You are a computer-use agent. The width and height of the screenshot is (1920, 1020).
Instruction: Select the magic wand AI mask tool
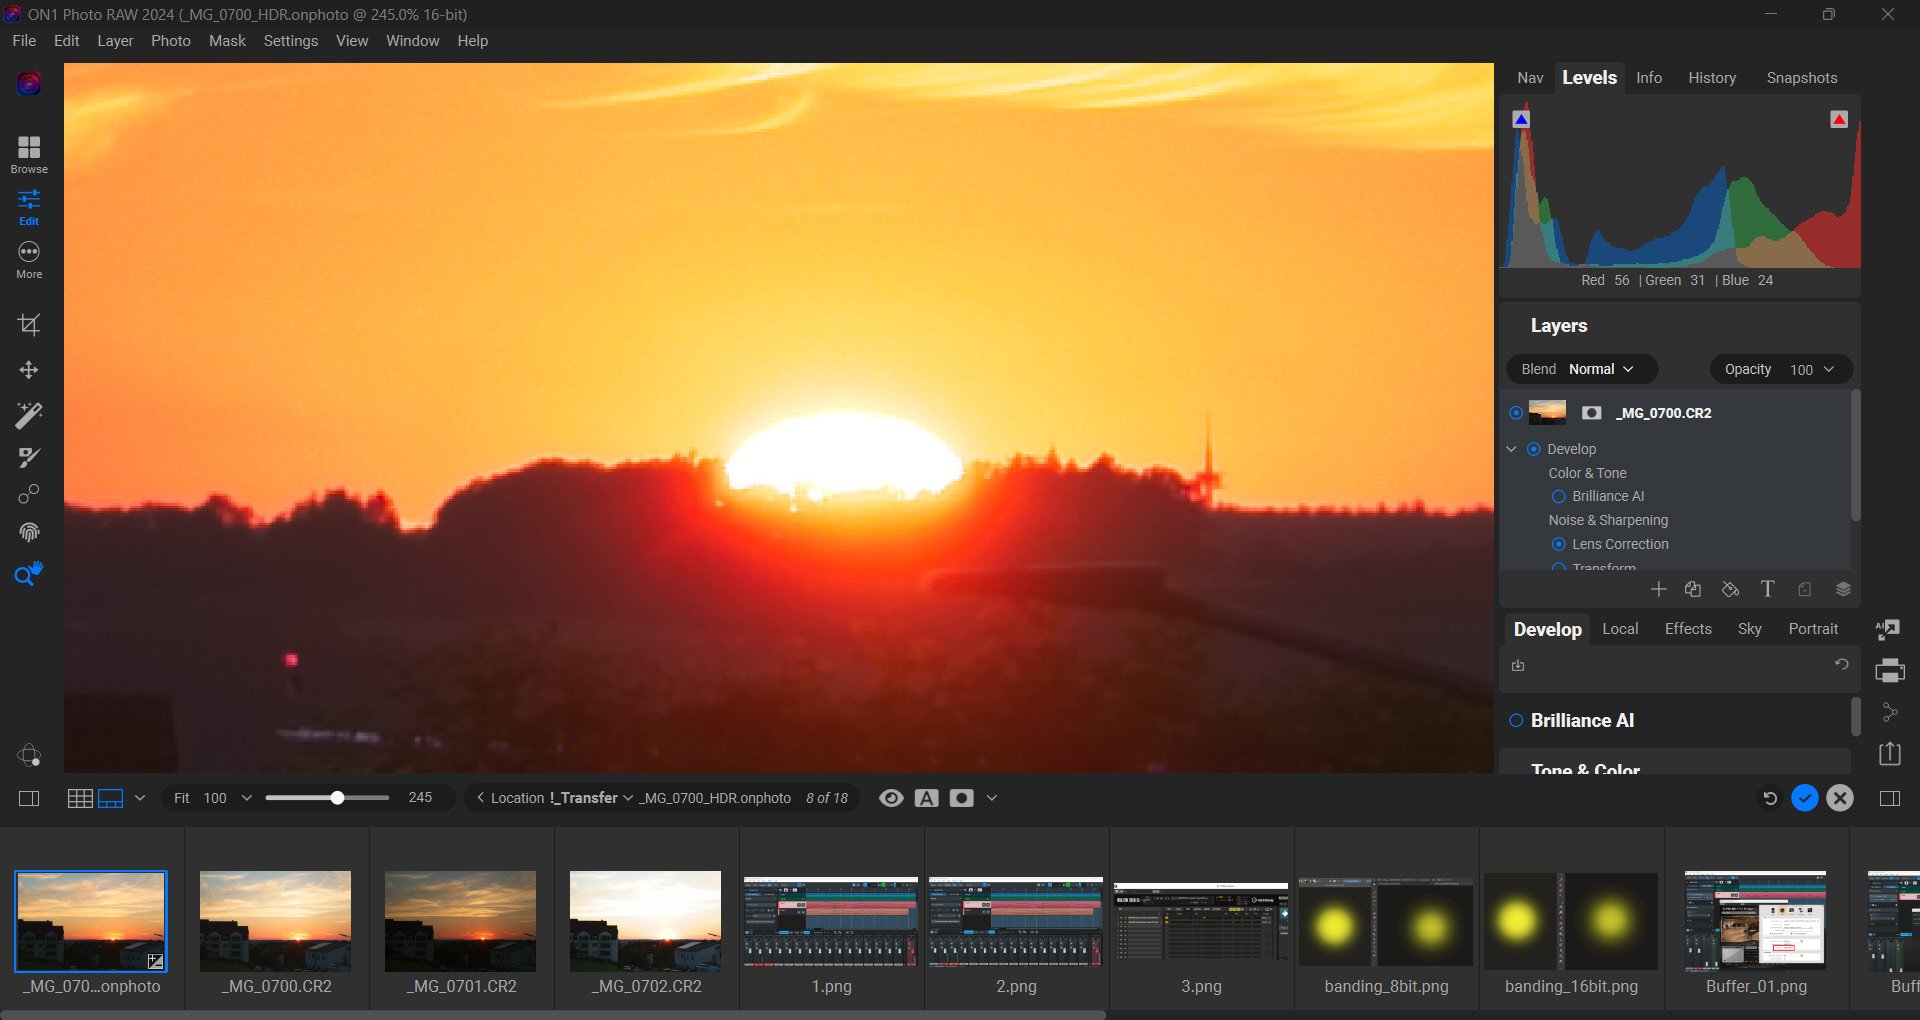[x=29, y=414]
